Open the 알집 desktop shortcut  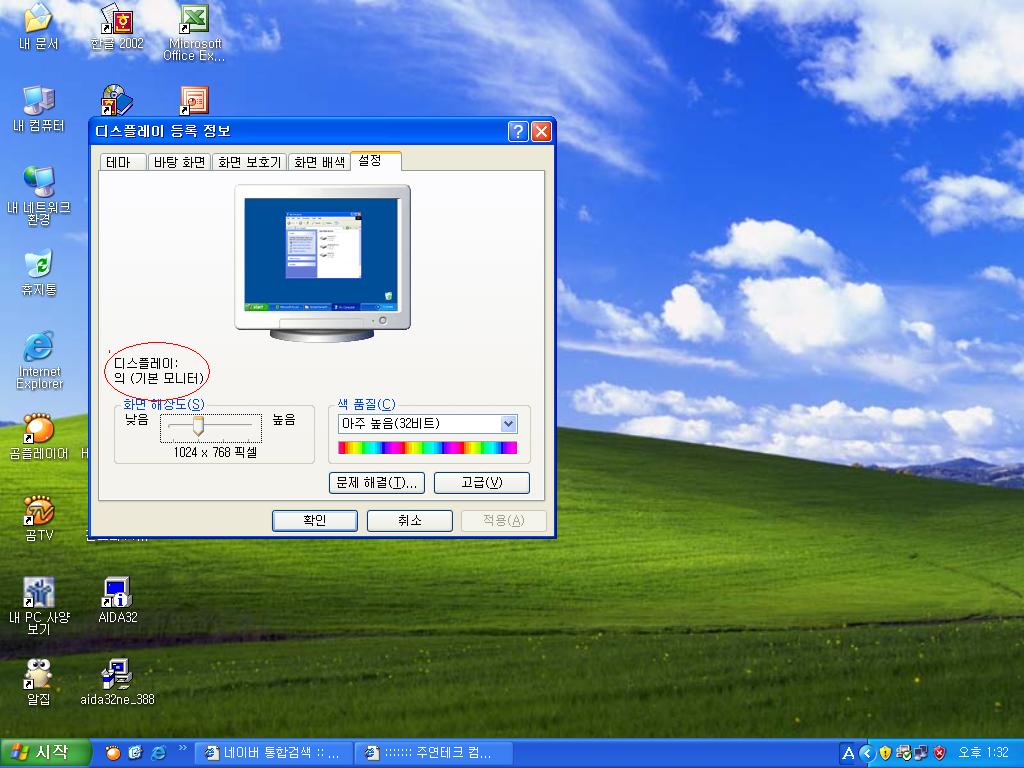pos(38,676)
